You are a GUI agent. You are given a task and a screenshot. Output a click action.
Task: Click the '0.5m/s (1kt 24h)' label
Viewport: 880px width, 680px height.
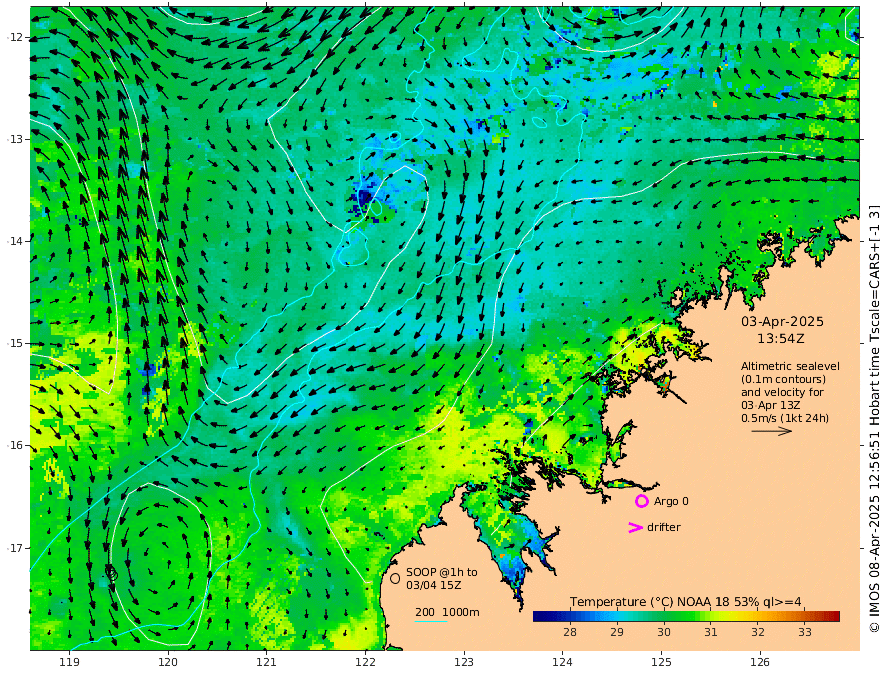click(x=785, y=418)
